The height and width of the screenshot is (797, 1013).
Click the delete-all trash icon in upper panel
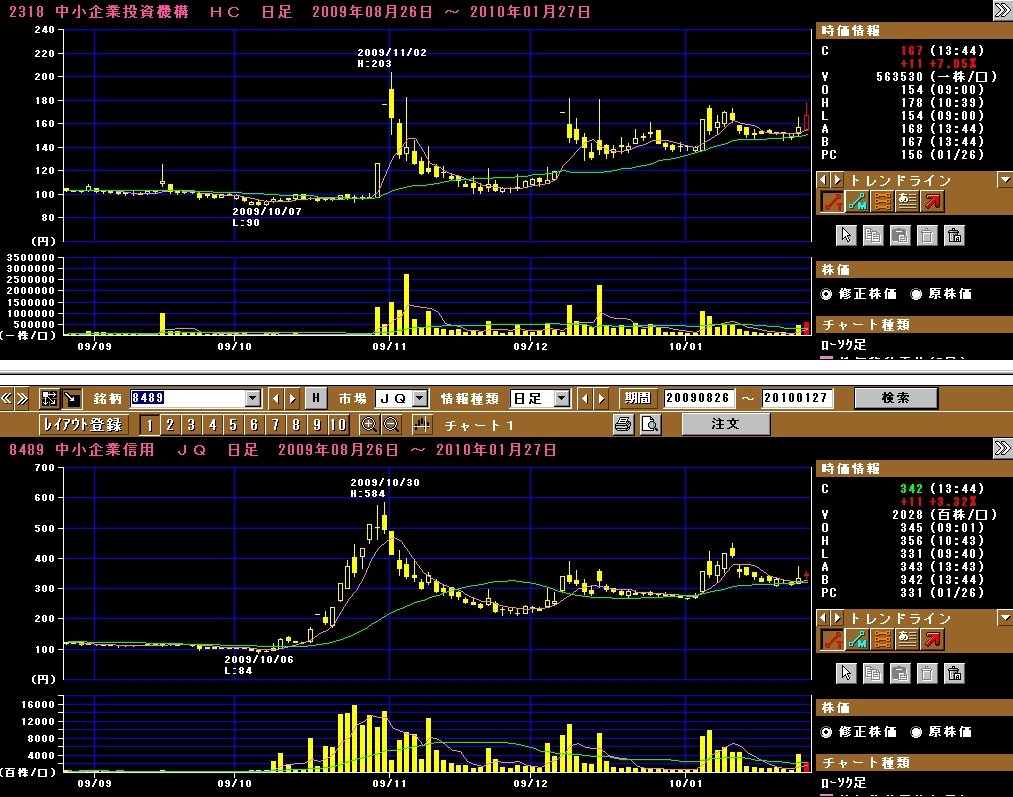pos(954,236)
